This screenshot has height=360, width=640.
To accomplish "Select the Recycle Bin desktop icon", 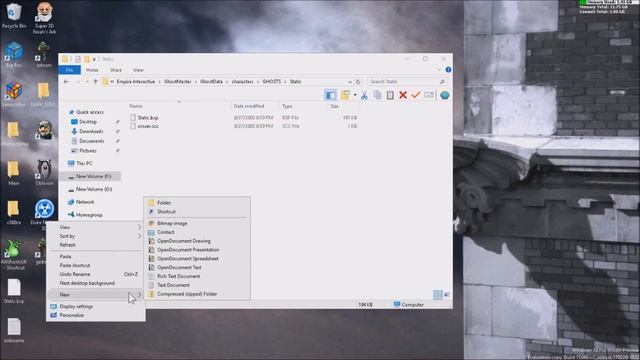I will [x=14, y=16].
